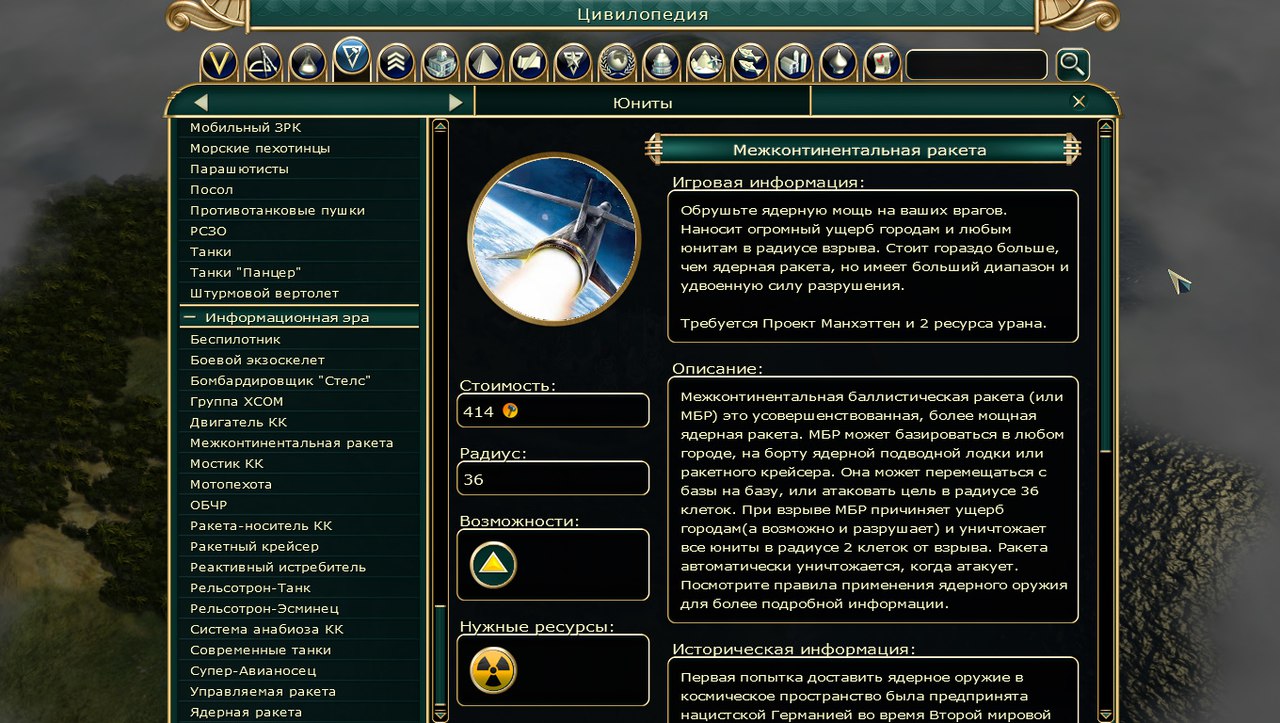Open the Civilopedia home V icon
Screen dimensions: 1280x723
[x=219, y=64]
